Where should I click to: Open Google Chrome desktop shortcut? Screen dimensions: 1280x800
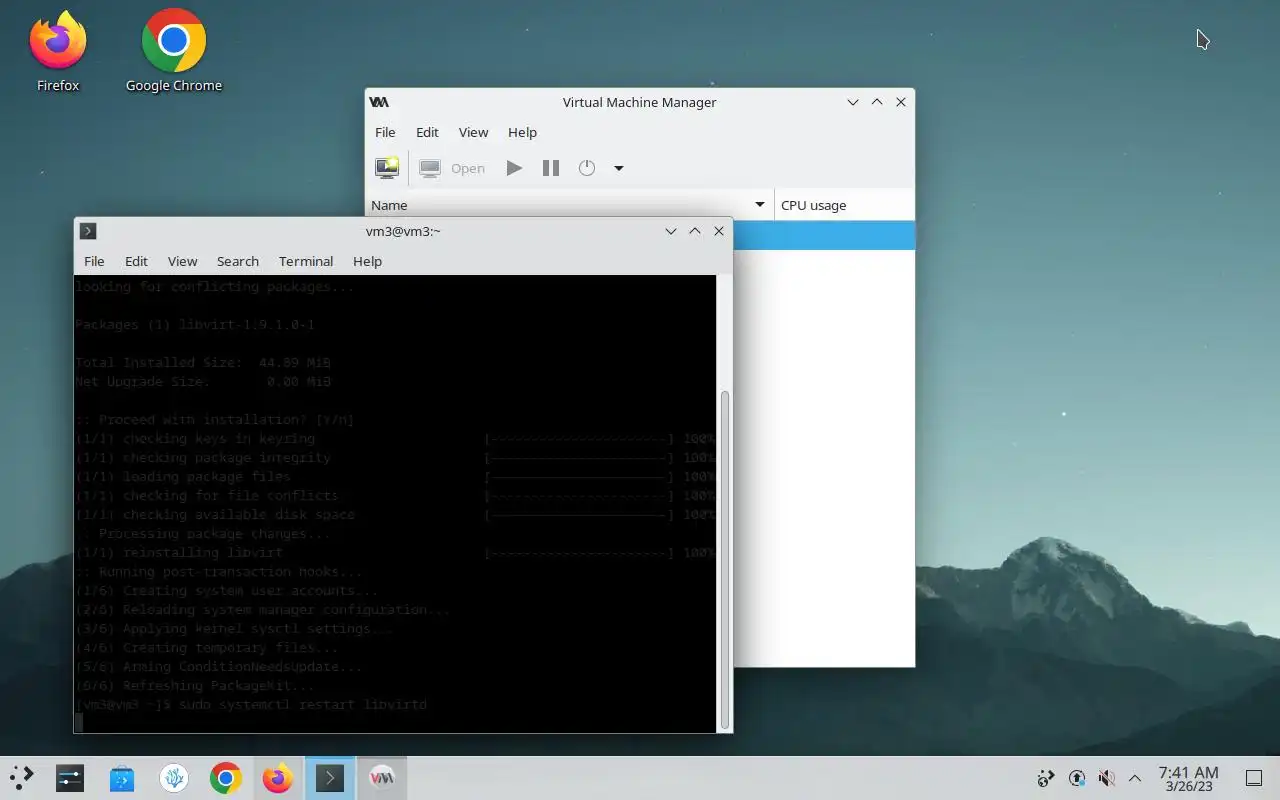tap(174, 52)
